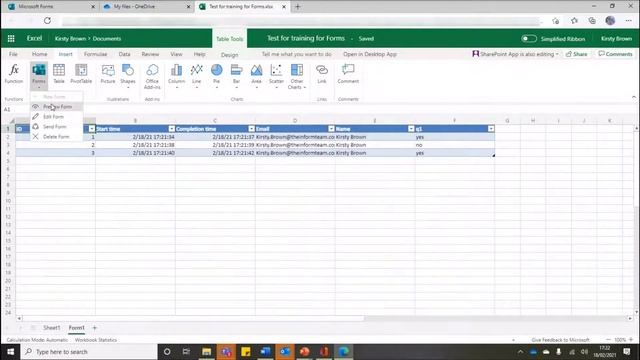640x360 pixels.
Task: Open the Comments pane button
Action: coord(615,54)
